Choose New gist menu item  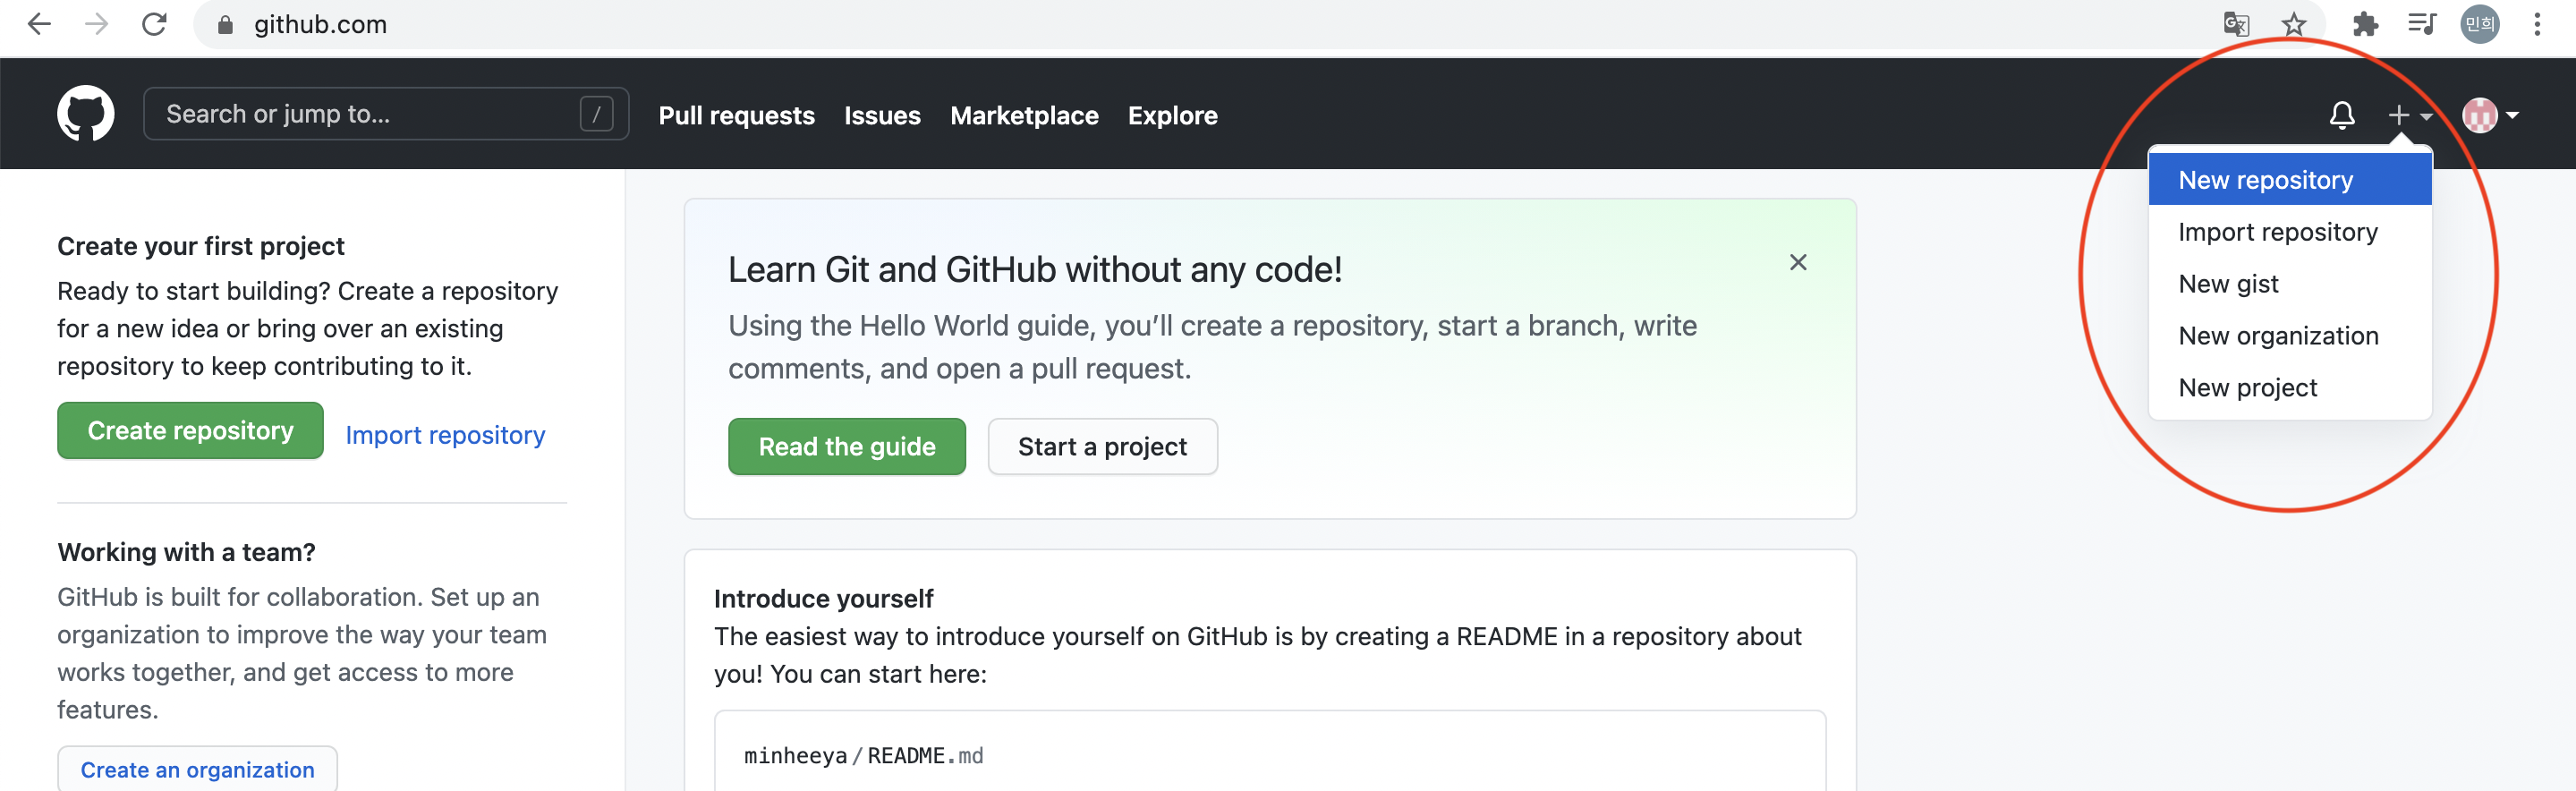(2228, 284)
